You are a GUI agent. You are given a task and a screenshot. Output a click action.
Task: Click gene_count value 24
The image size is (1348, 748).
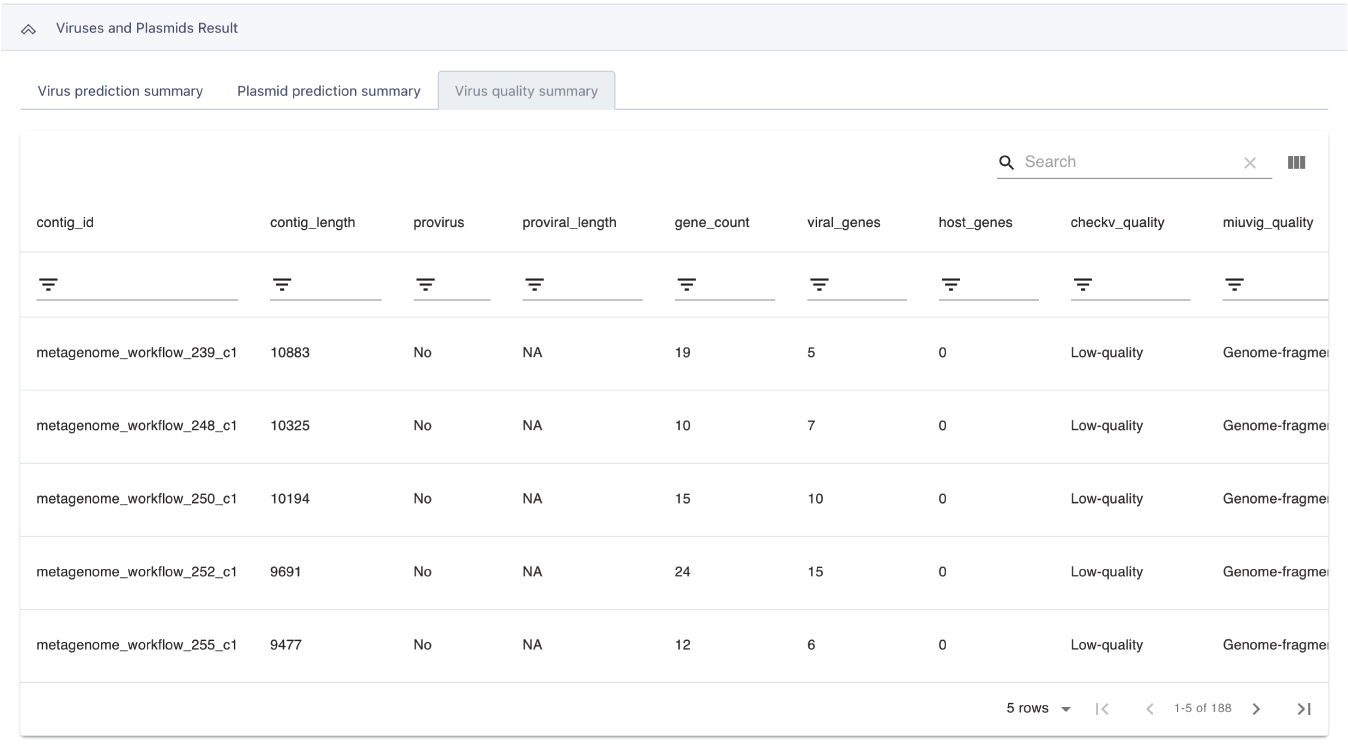coord(683,572)
